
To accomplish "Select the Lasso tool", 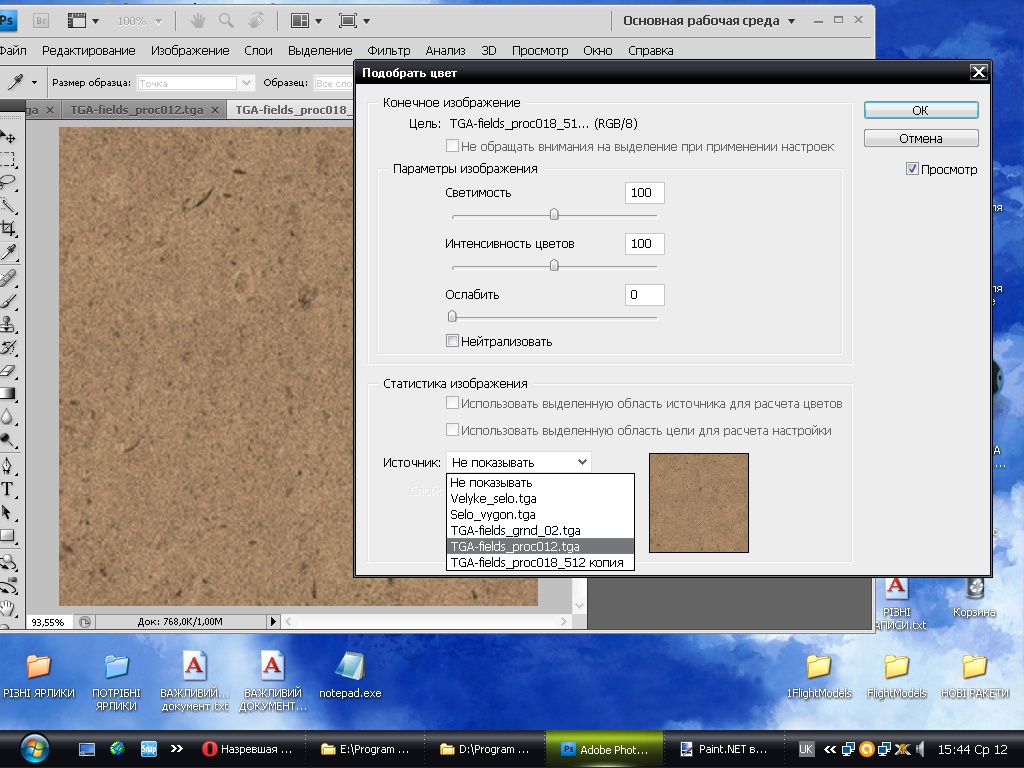I will (8, 182).
